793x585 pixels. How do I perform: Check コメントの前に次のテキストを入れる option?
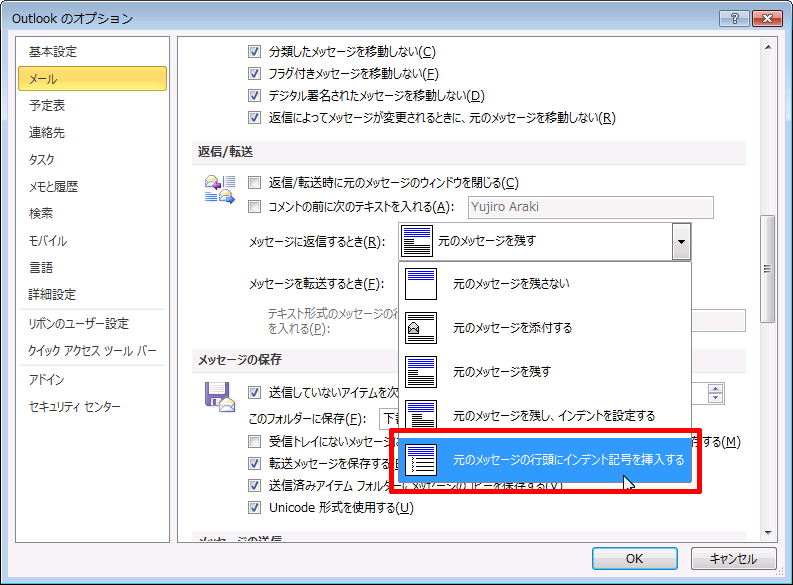[254, 207]
